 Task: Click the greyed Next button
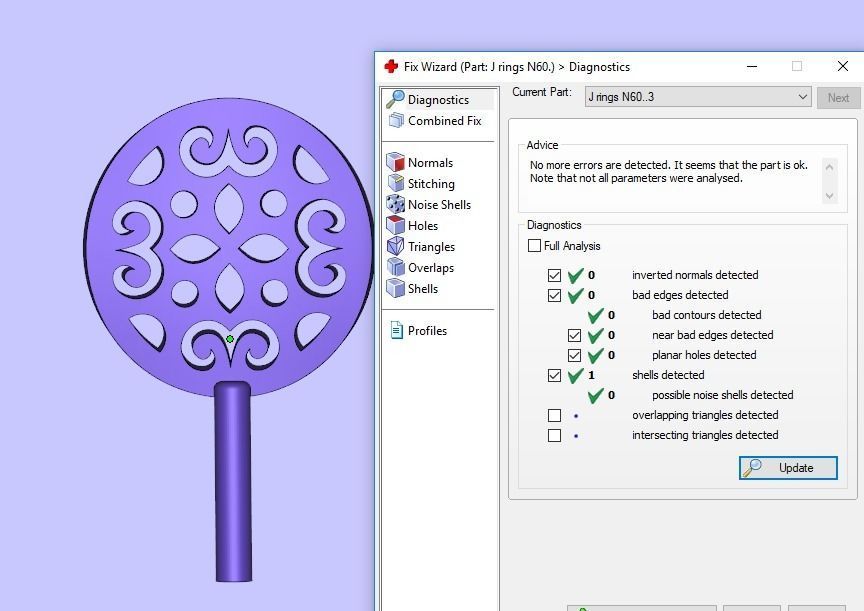click(x=838, y=98)
